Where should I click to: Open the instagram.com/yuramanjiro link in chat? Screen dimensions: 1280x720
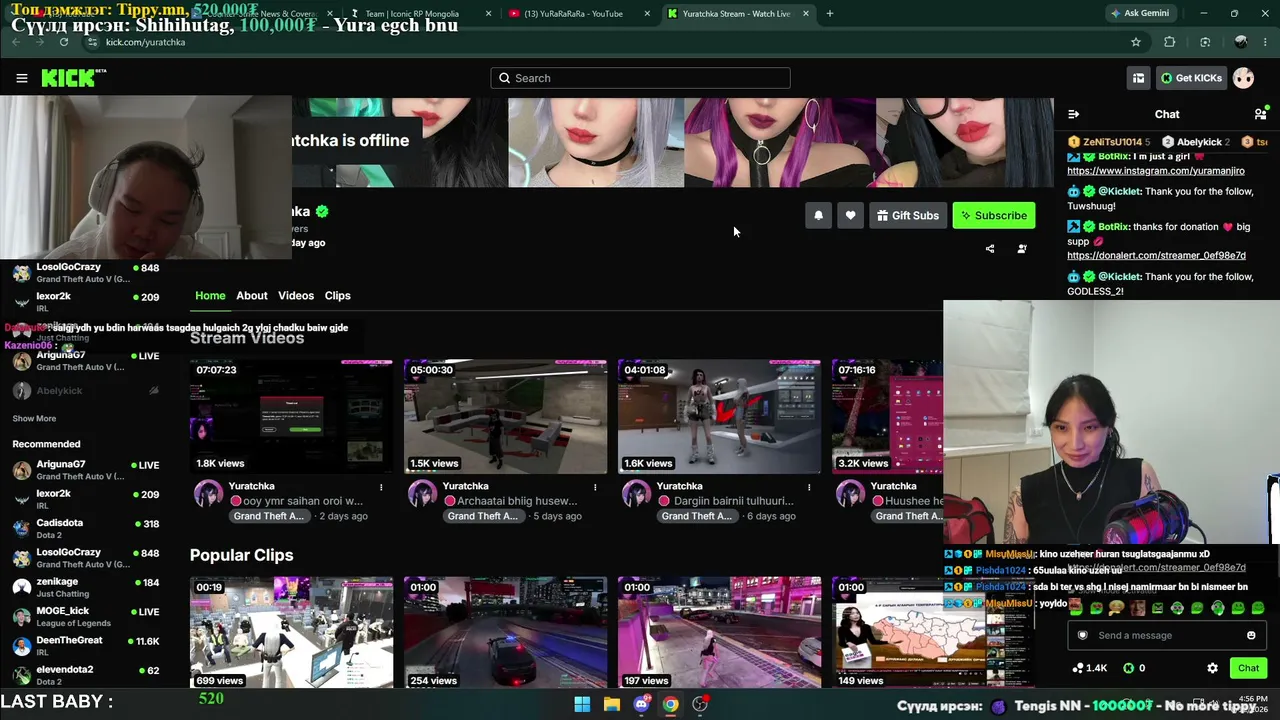pos(1156,171)
